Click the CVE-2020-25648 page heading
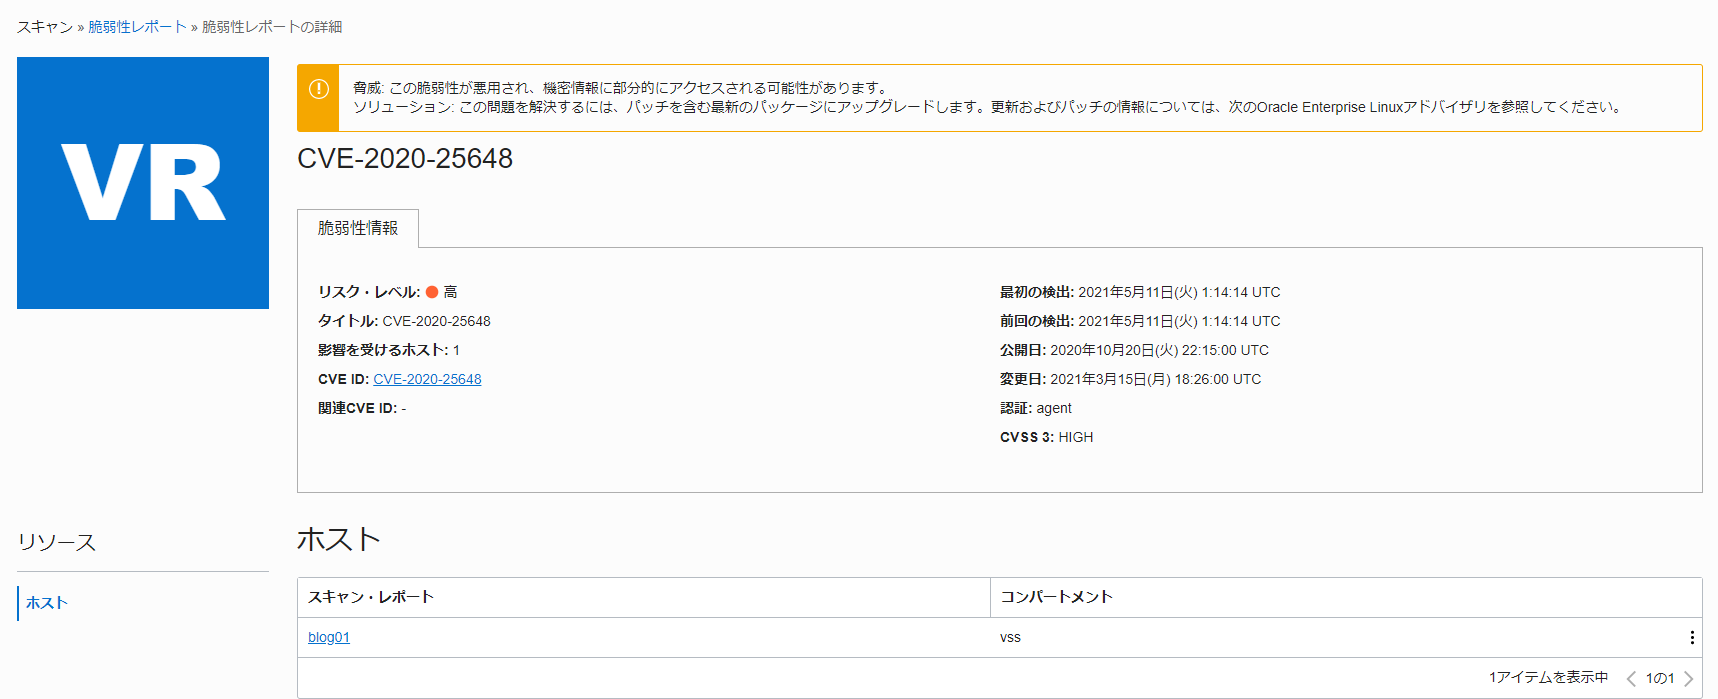Image resolution: width=1718 pixels, height=699 pixels. 405,158
